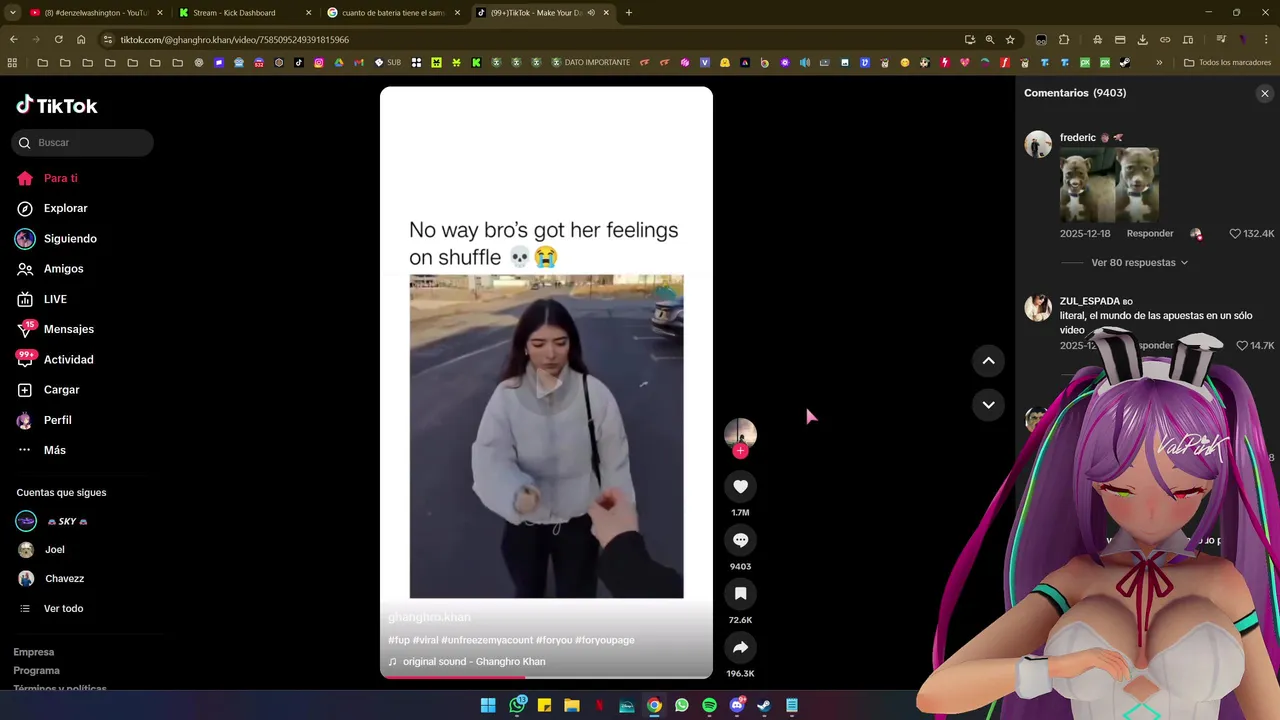Open original sound - Ghanghro Khan
The height and width of the screenshot is (720, 1280).
click(x=474, y=662)
